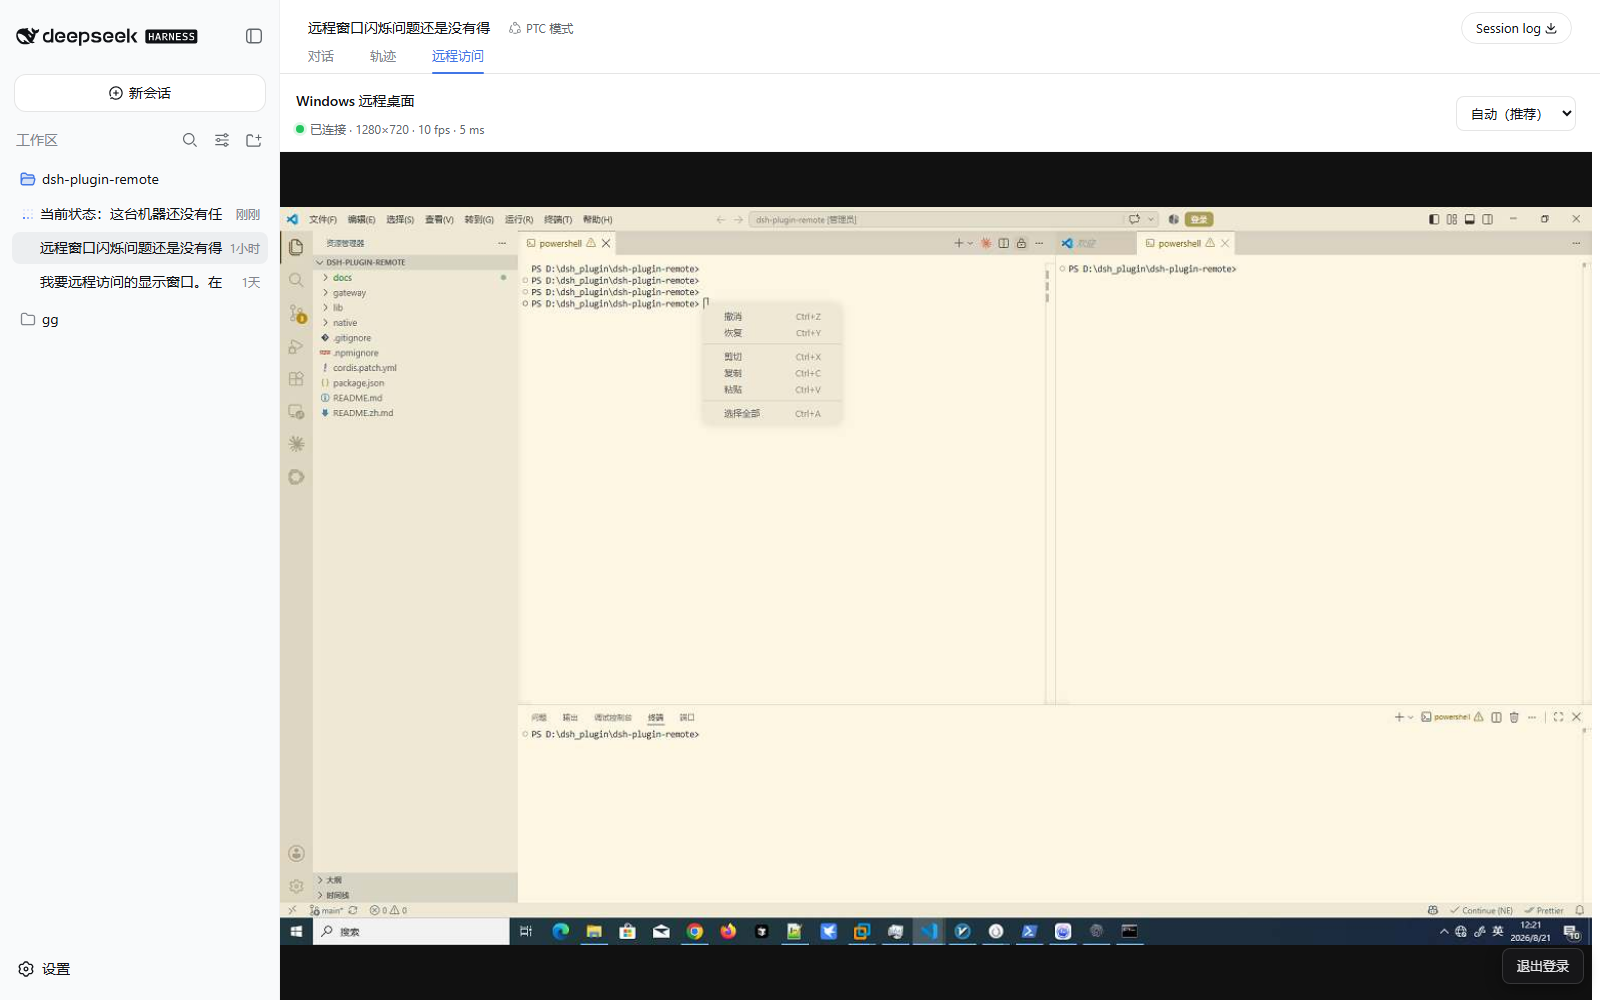This screenshot has width=1600, height=1000.
Task: Go back using the VS Code navigation arrow
Action: 720,219
